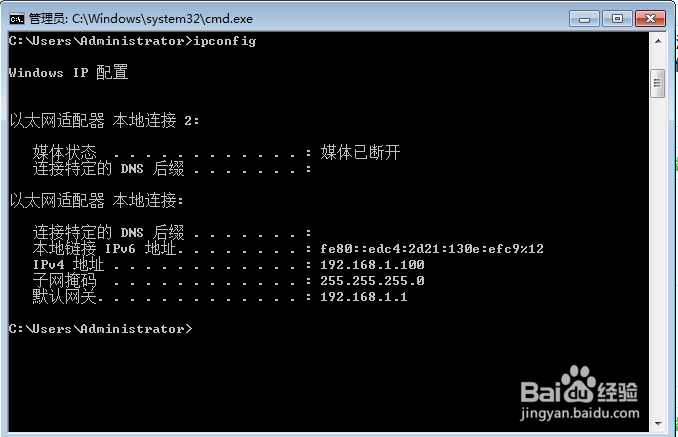This screenshot has height=437, width=678.
Task: Click the Windows IP 配置 header line
Action: pyautogui.click(x=68, y=72)
